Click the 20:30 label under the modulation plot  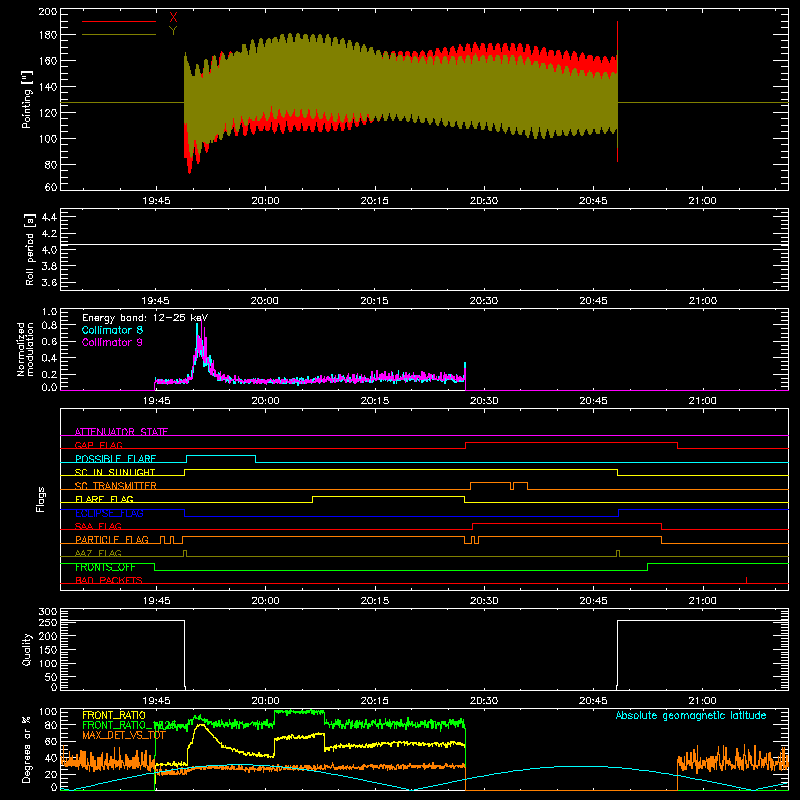484,401
